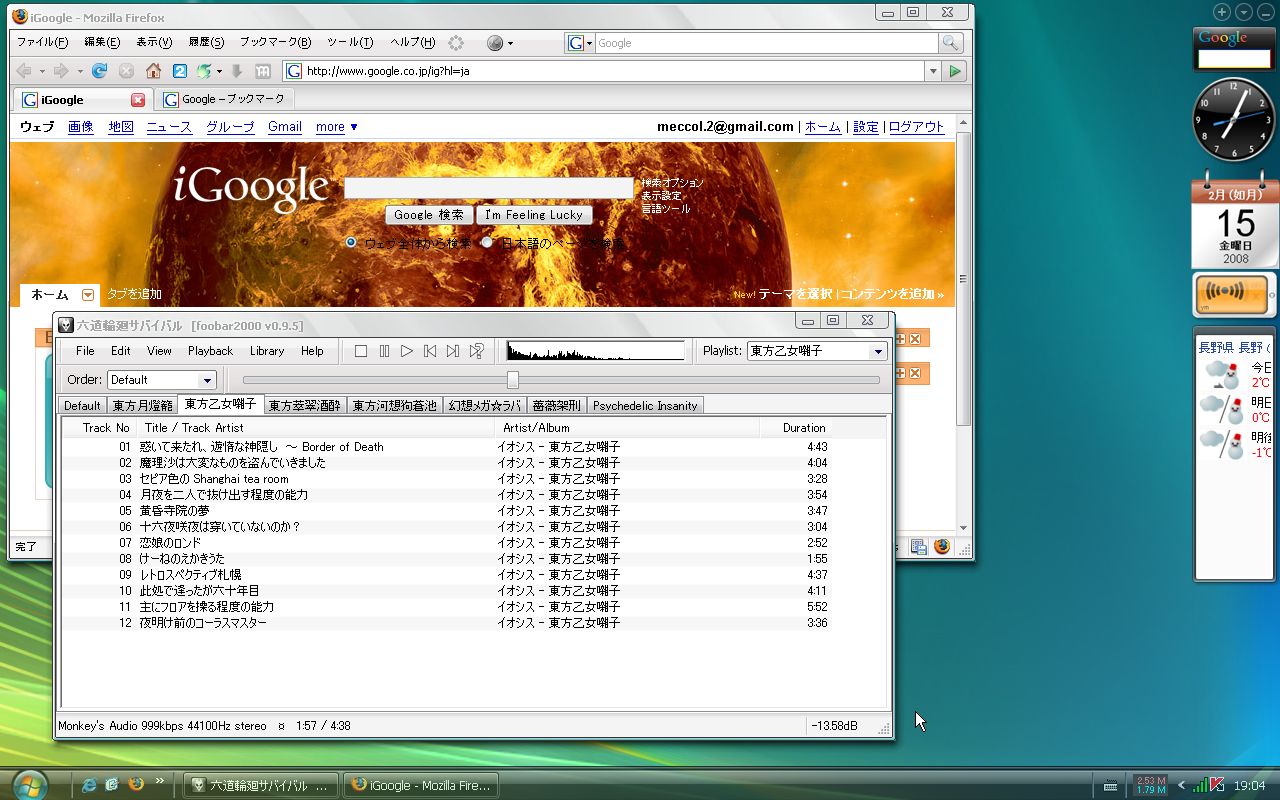Image resolution: width=1280 pixels, height=800 pixels.
Task: Open the Order dropdown set to Default
Action: click(207, 380)
